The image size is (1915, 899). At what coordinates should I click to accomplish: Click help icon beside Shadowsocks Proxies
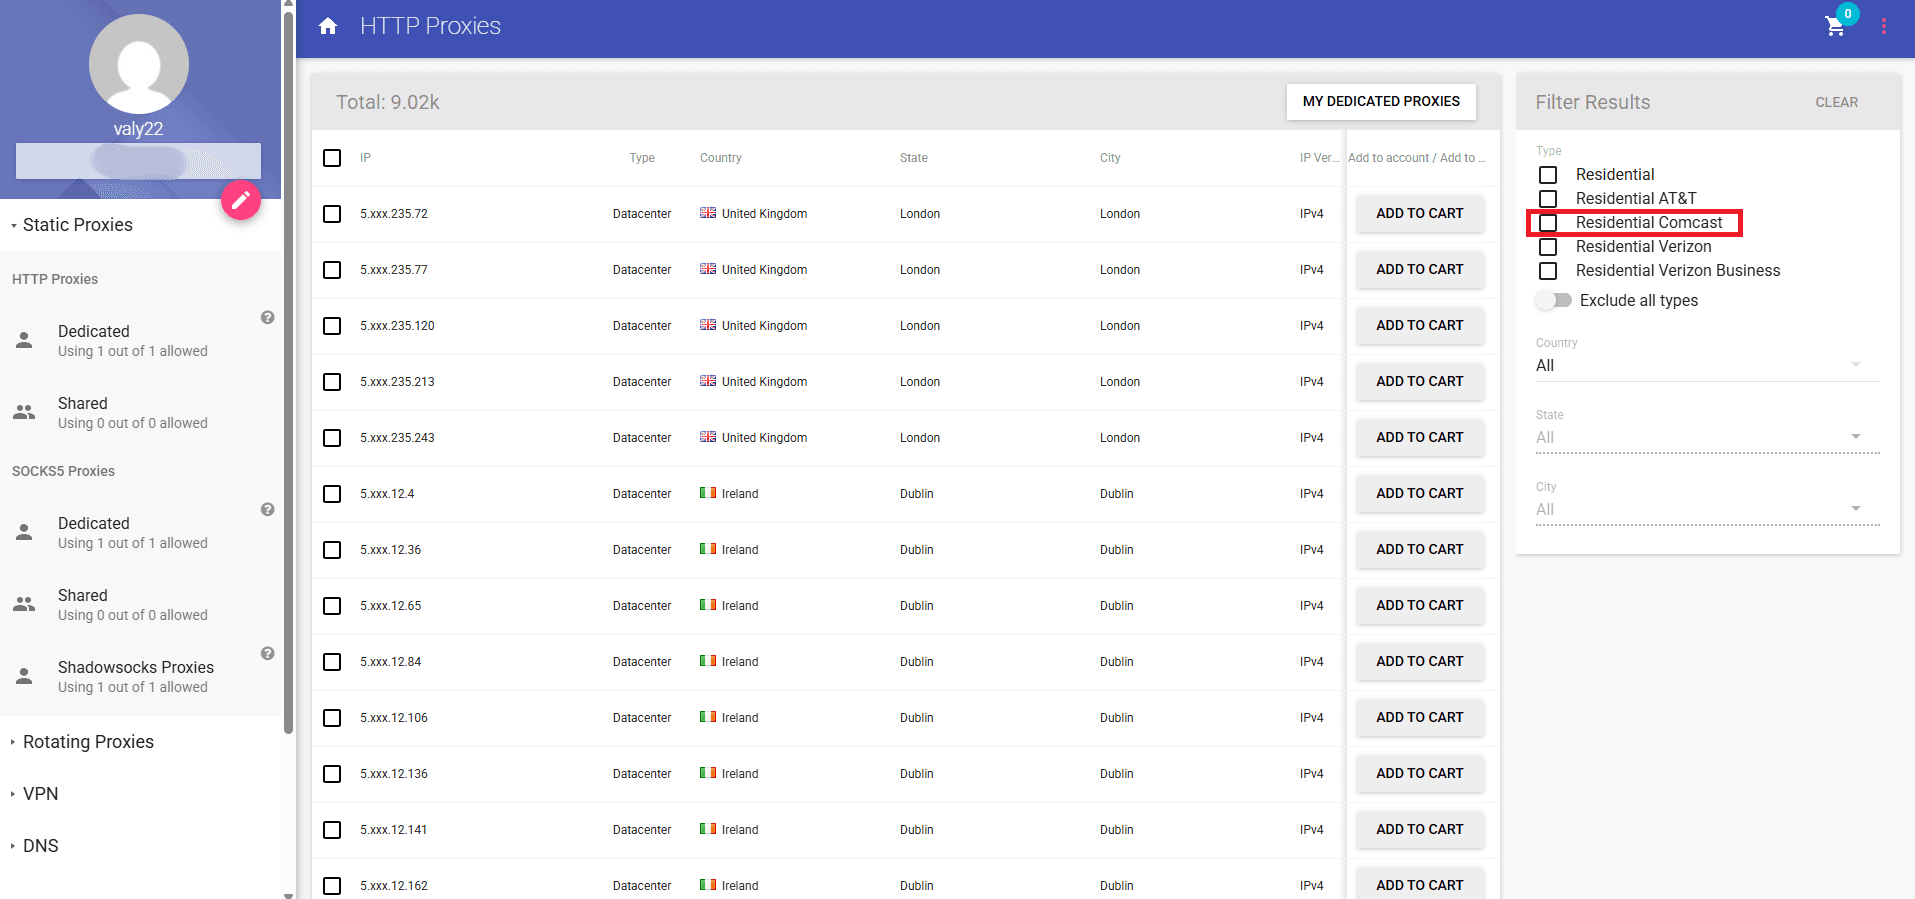[267, 653]
